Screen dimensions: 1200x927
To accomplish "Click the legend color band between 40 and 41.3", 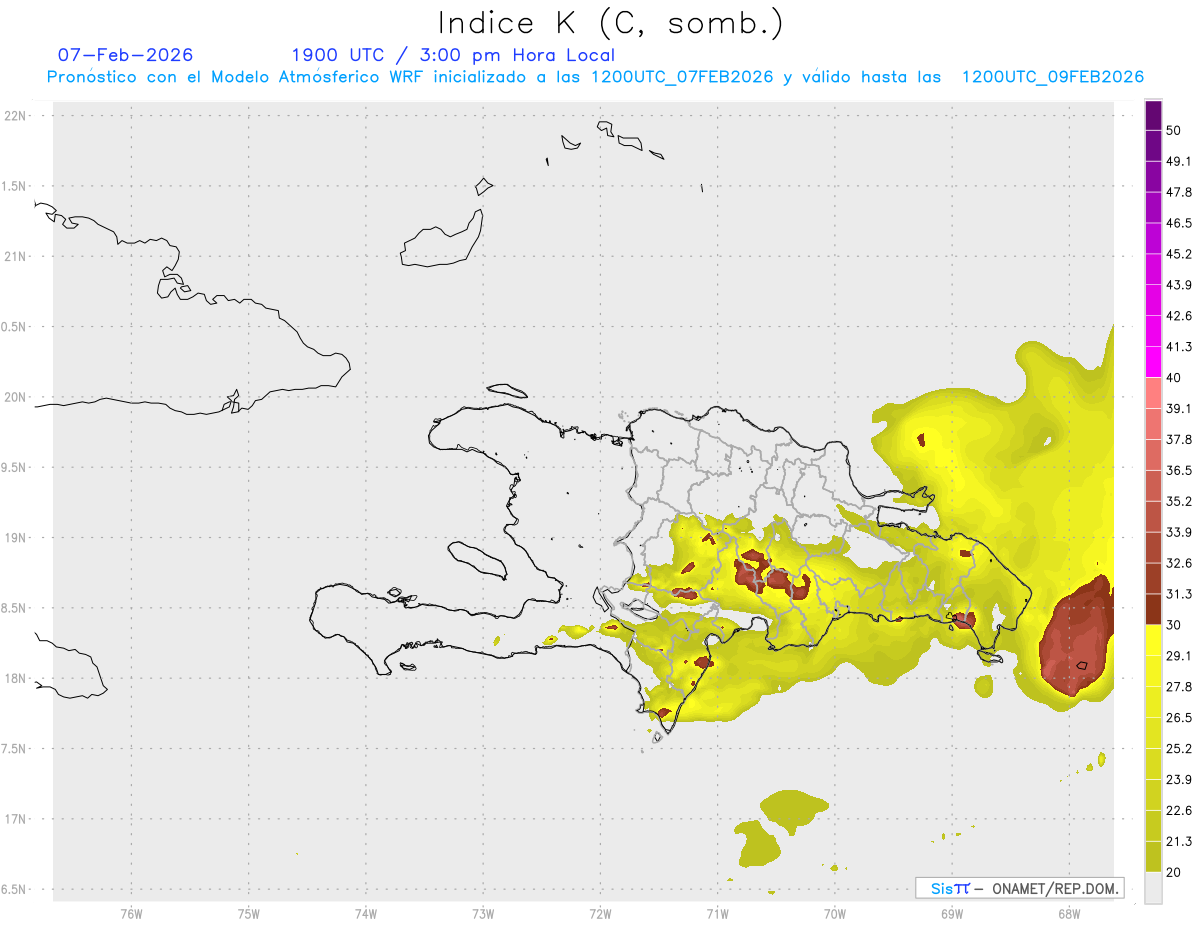I will point(1154,362).
